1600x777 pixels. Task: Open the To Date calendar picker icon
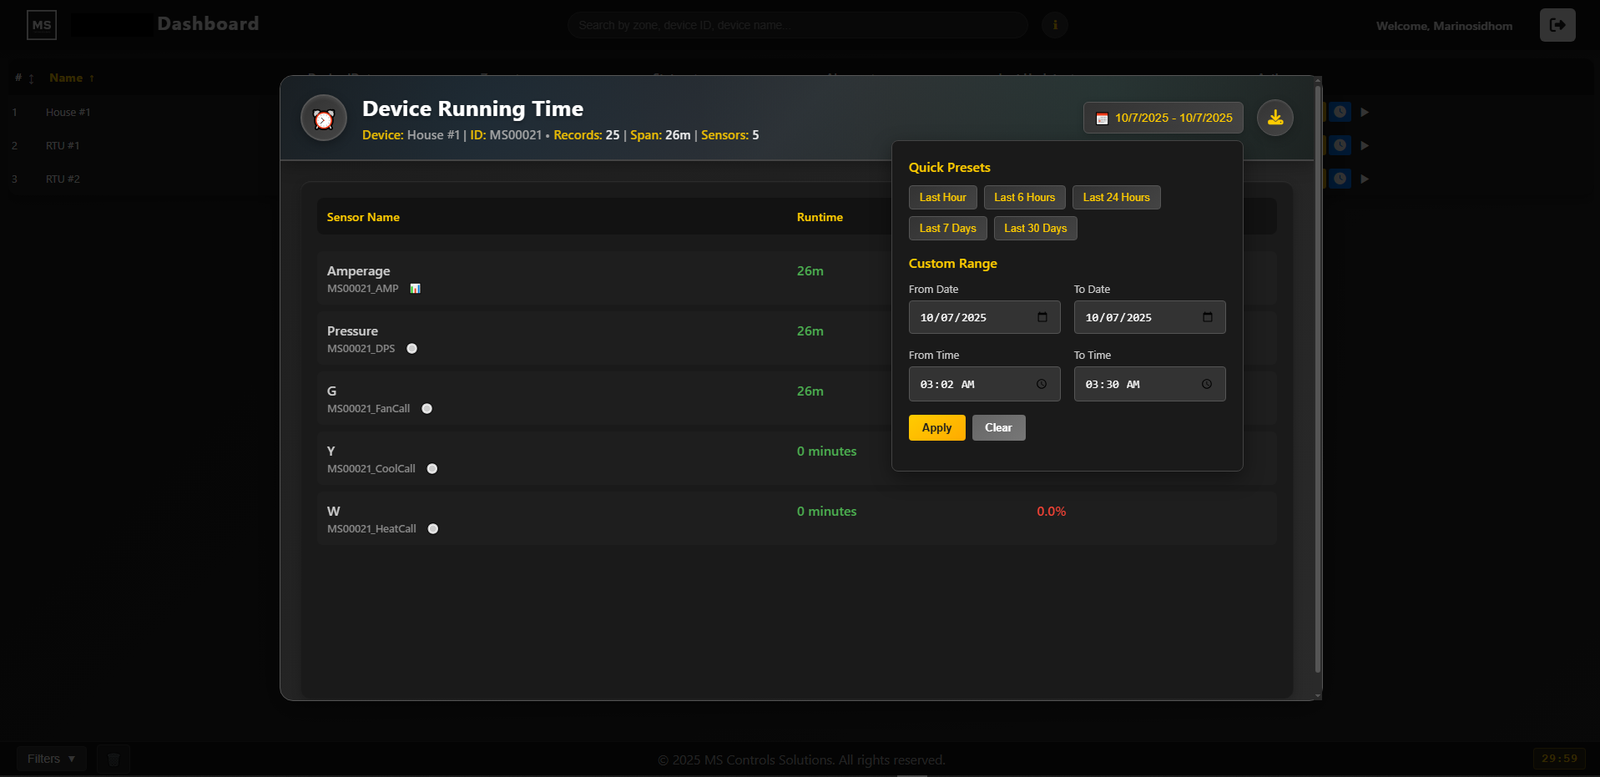tap(1207, 317)
